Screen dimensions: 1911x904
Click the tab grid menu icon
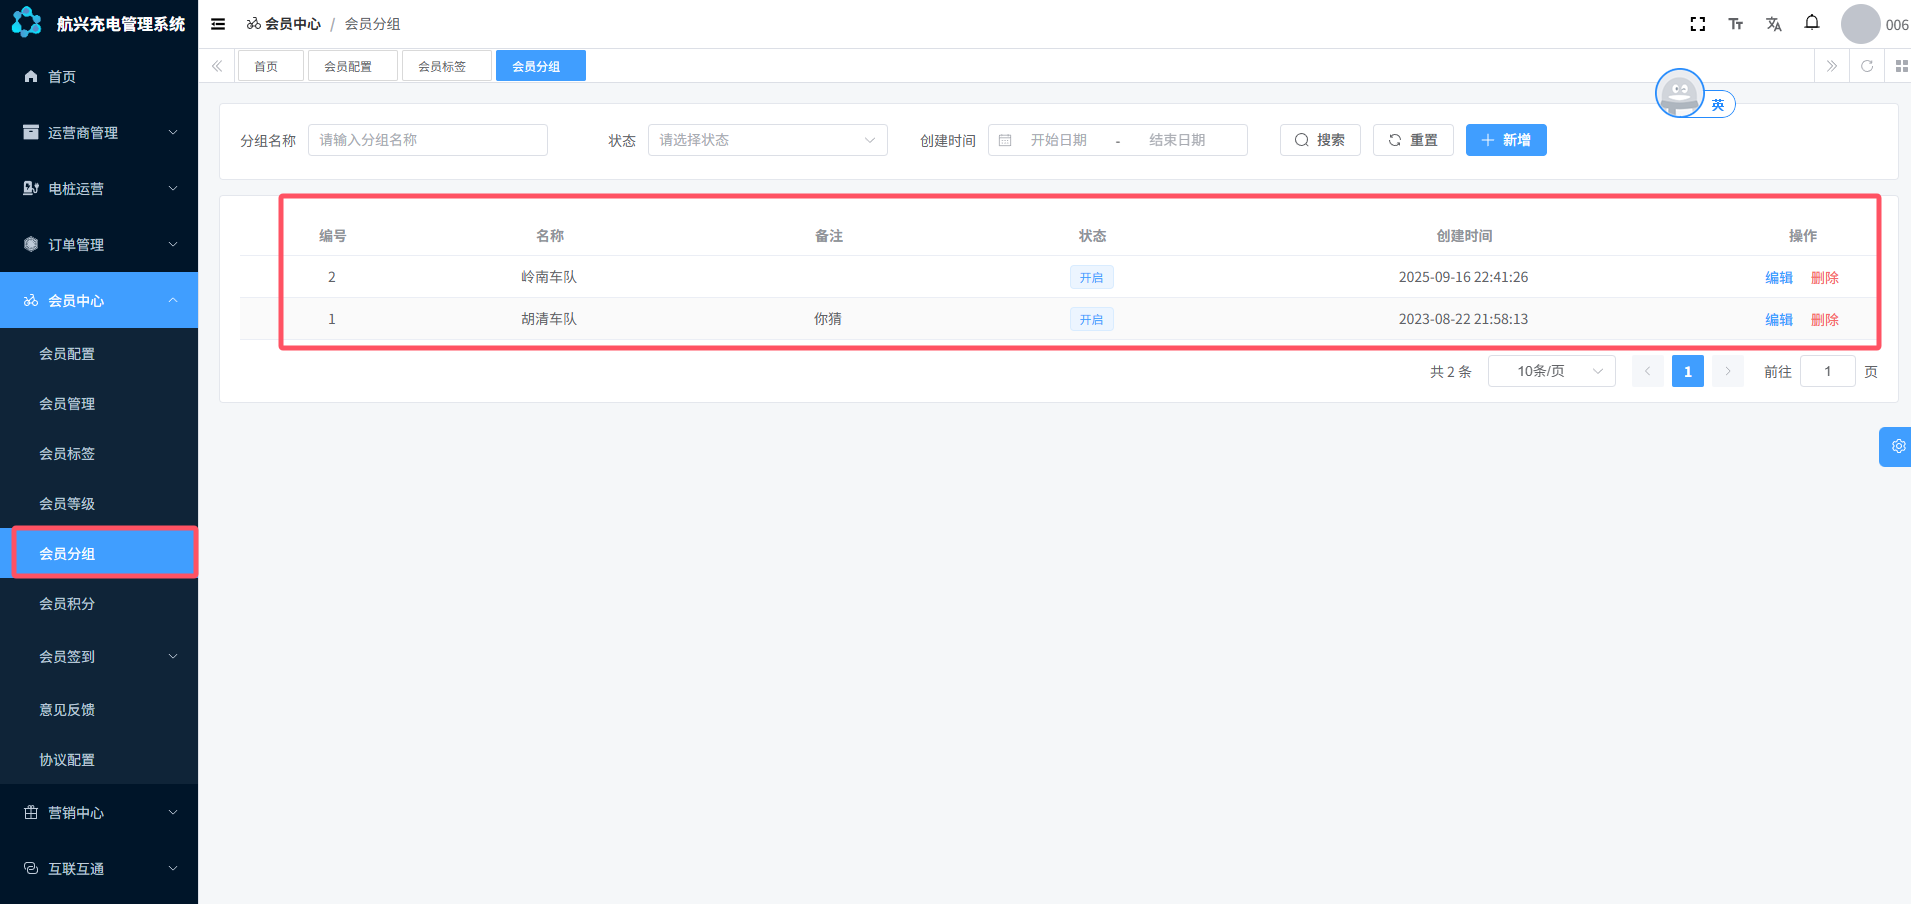click(1901, 66)
